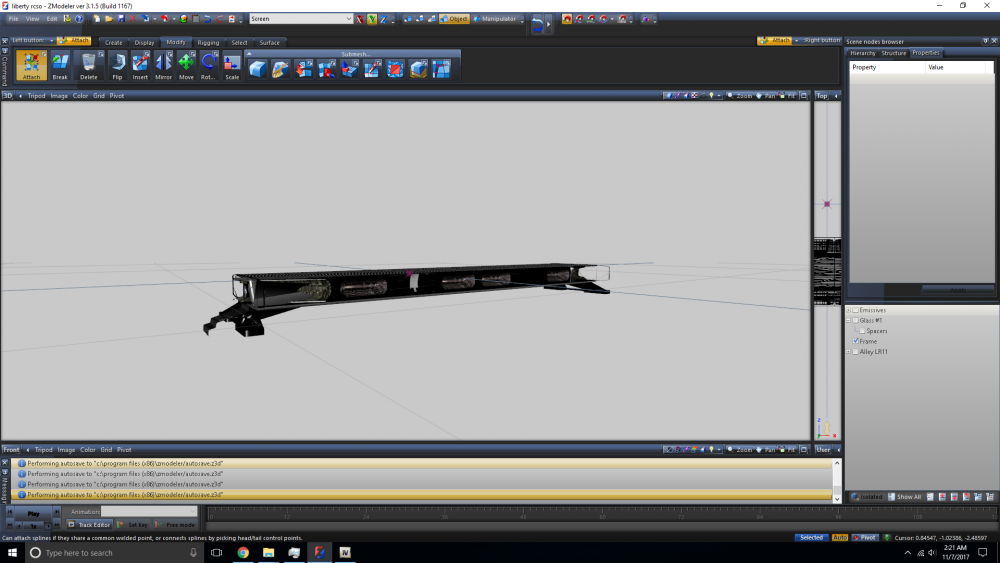This screenshot has width=1000, height=563.
Task: Click the Isolated button
Action: (x=867, y=497)
